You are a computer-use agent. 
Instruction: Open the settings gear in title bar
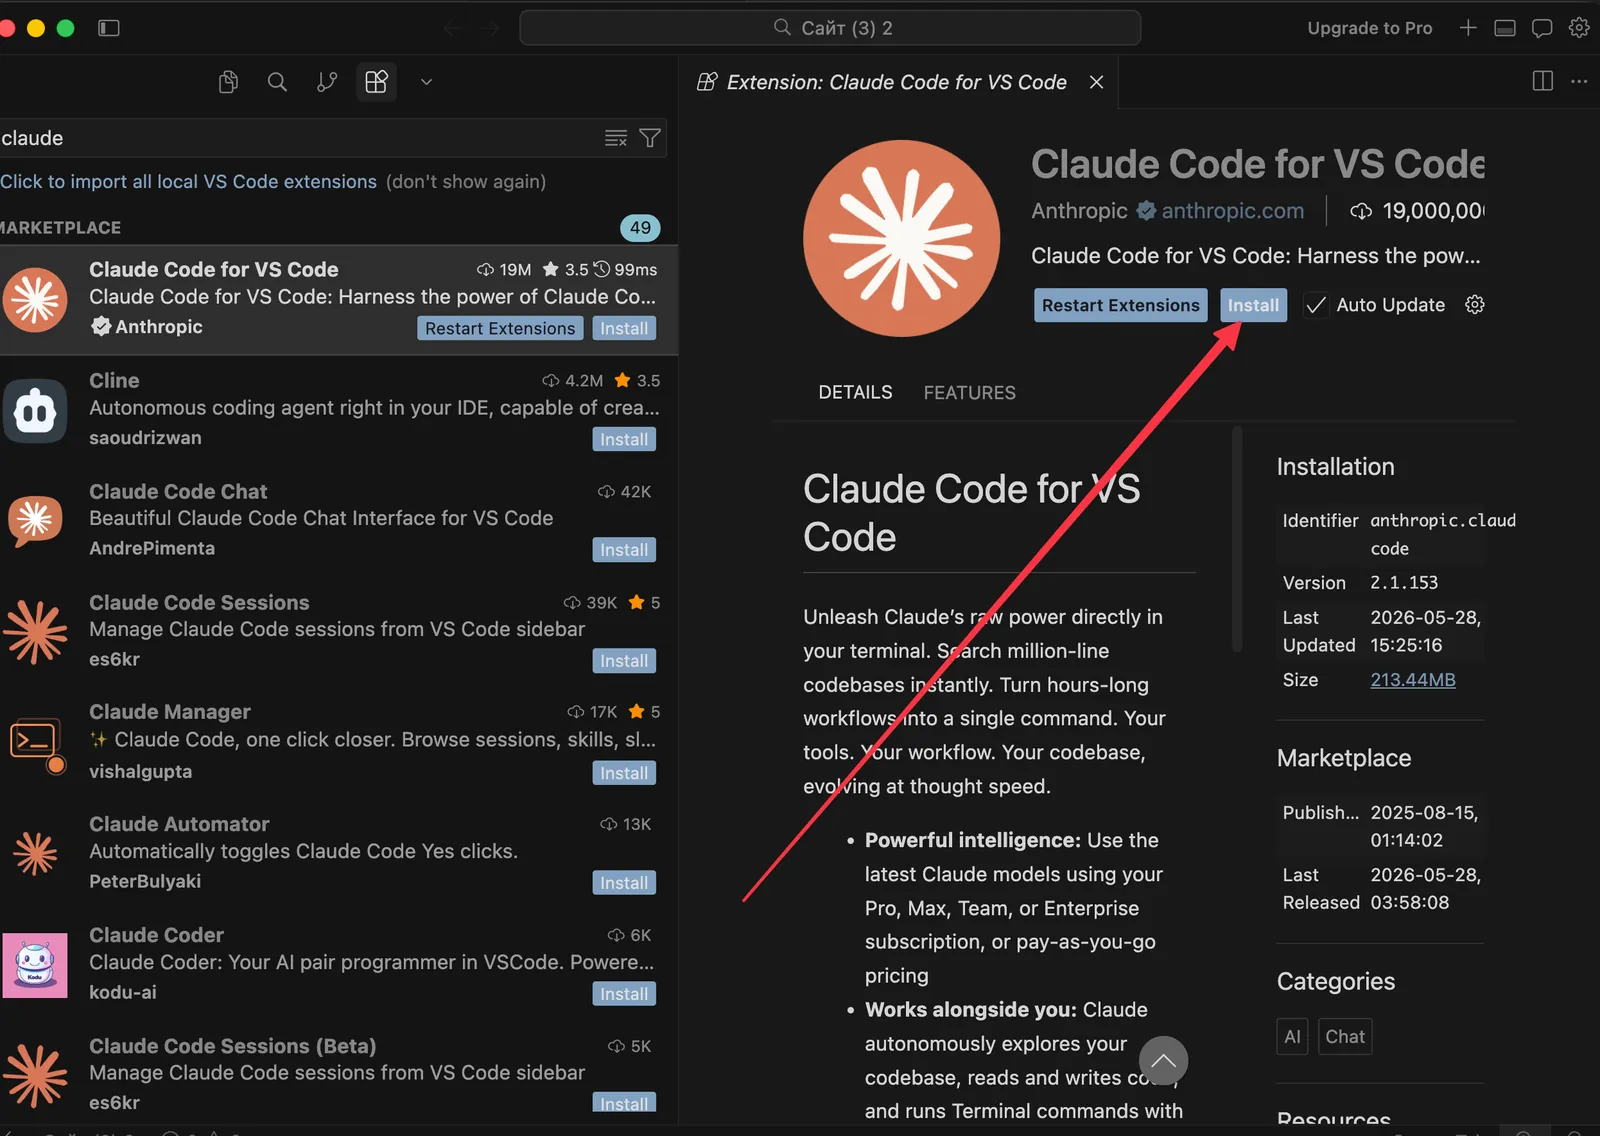[1579, 27]
